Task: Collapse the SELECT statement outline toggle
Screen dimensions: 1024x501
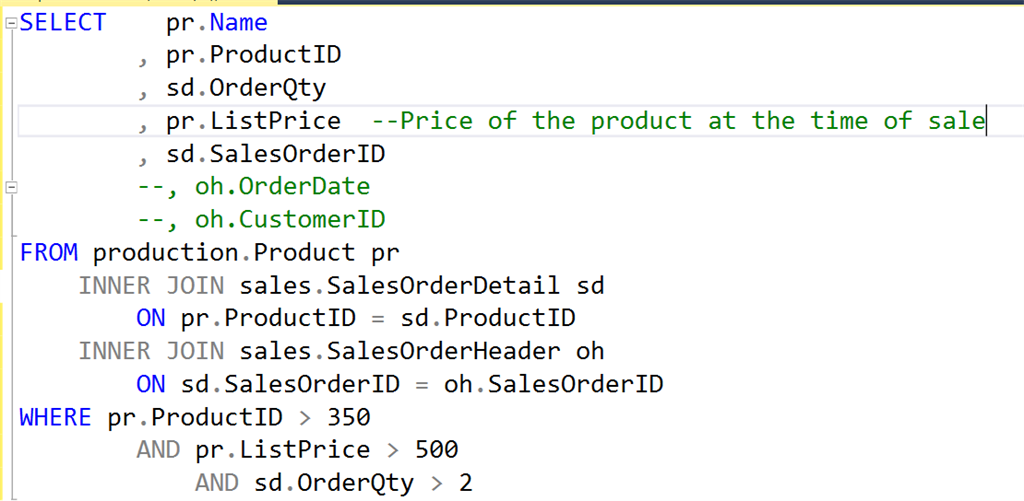Action: [x=11, y=26]
